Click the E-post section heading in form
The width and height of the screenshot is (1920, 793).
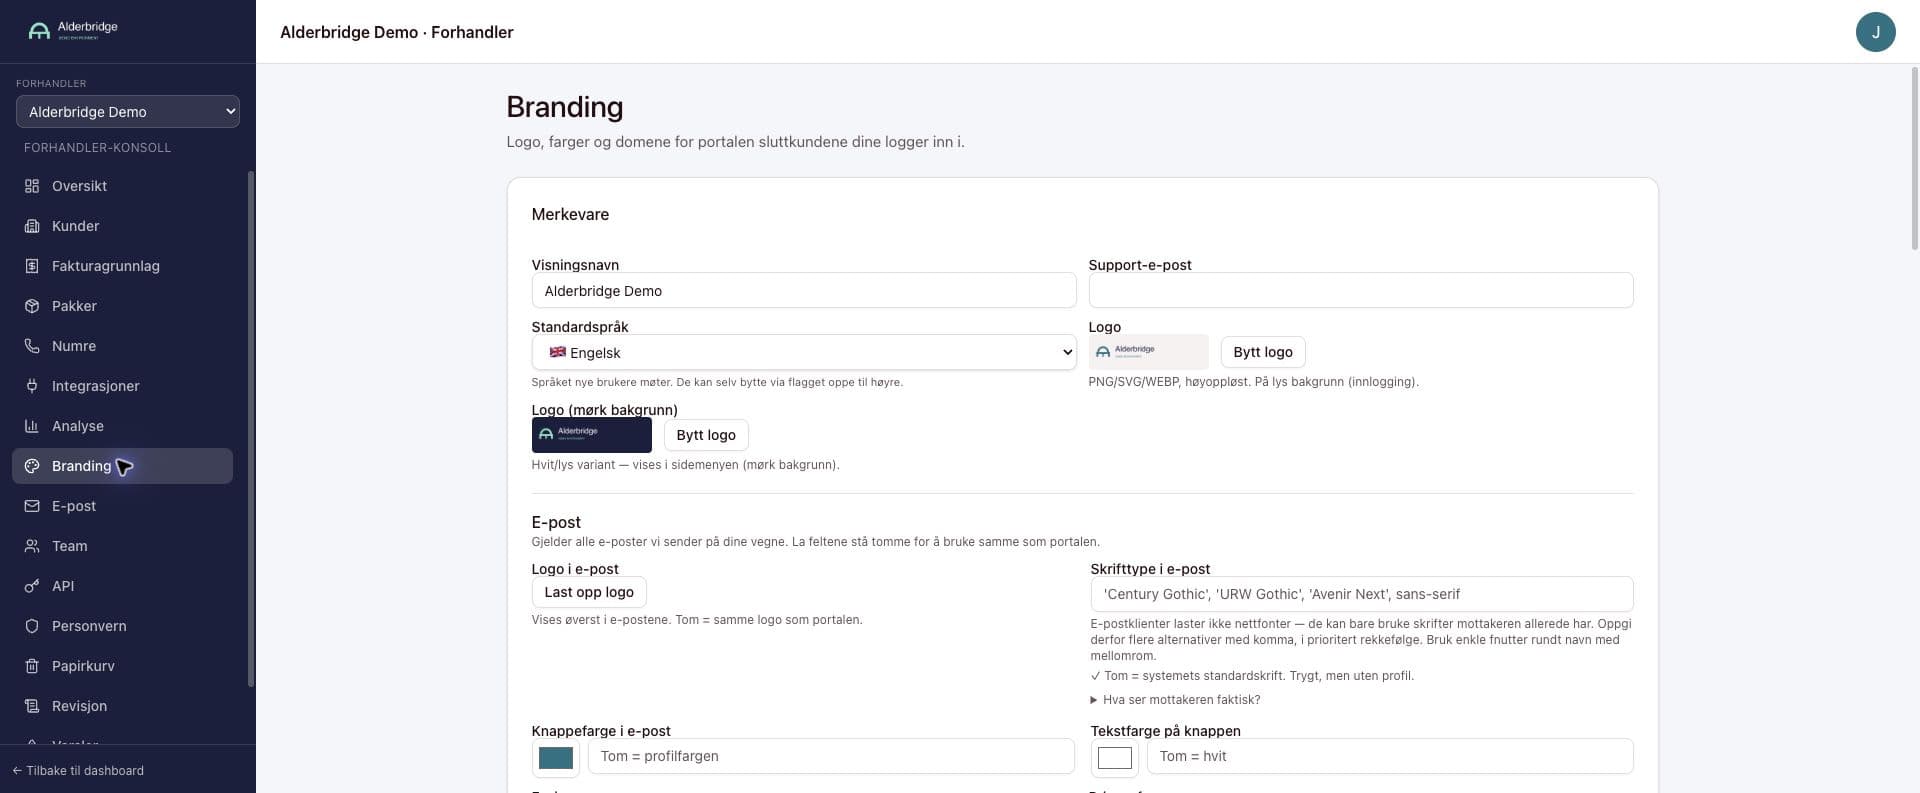(556, 522)
